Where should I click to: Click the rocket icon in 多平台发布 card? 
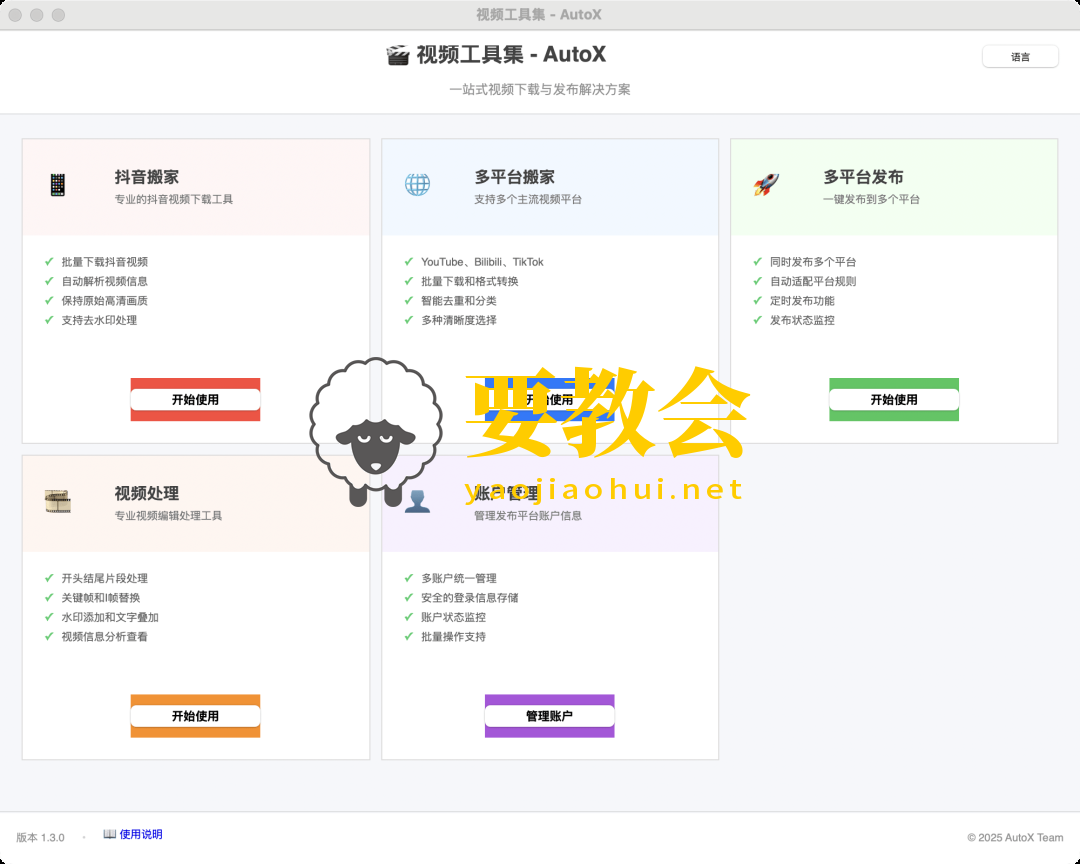(766, 185)
